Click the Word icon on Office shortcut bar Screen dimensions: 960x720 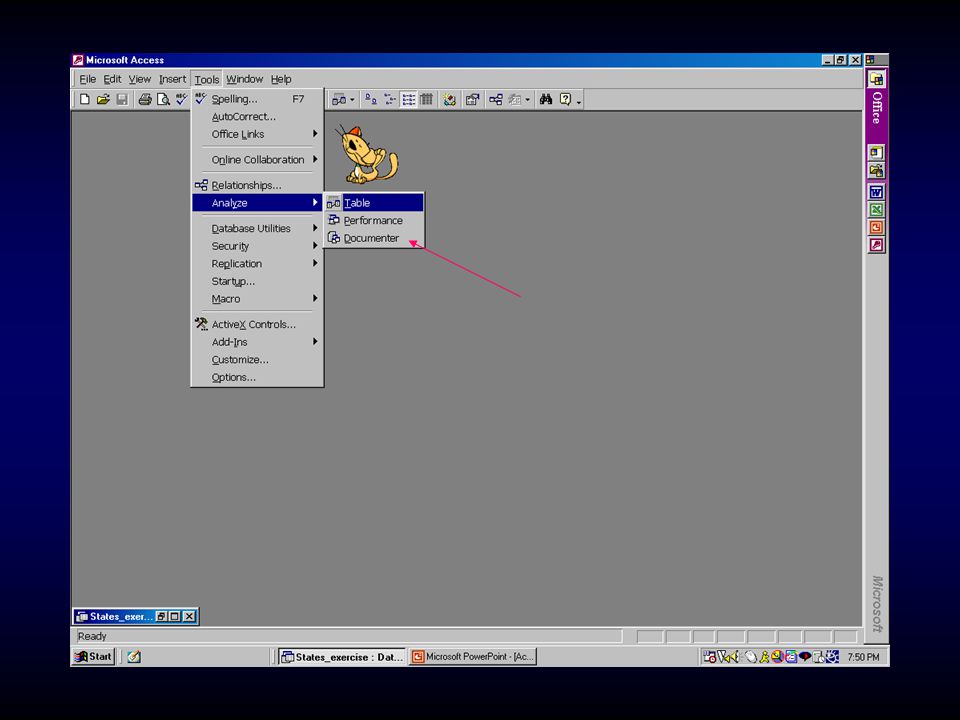coord(876,192)
